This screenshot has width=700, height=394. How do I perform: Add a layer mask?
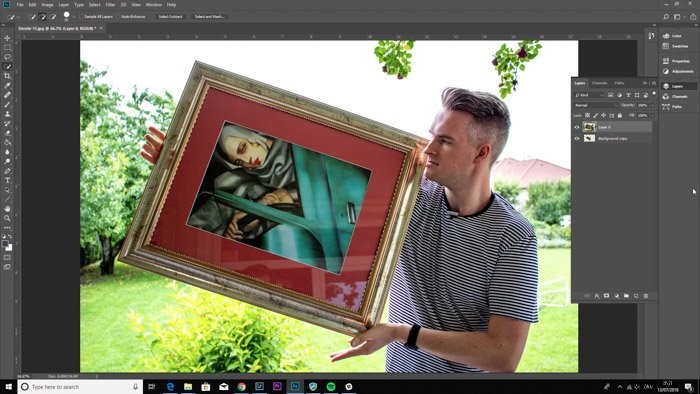(x=606, y=296)
